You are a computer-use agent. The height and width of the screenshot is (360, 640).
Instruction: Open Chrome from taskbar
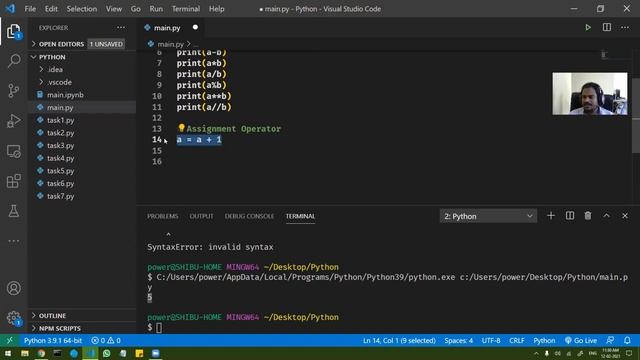pyautogui.click(x=41, y=353)
